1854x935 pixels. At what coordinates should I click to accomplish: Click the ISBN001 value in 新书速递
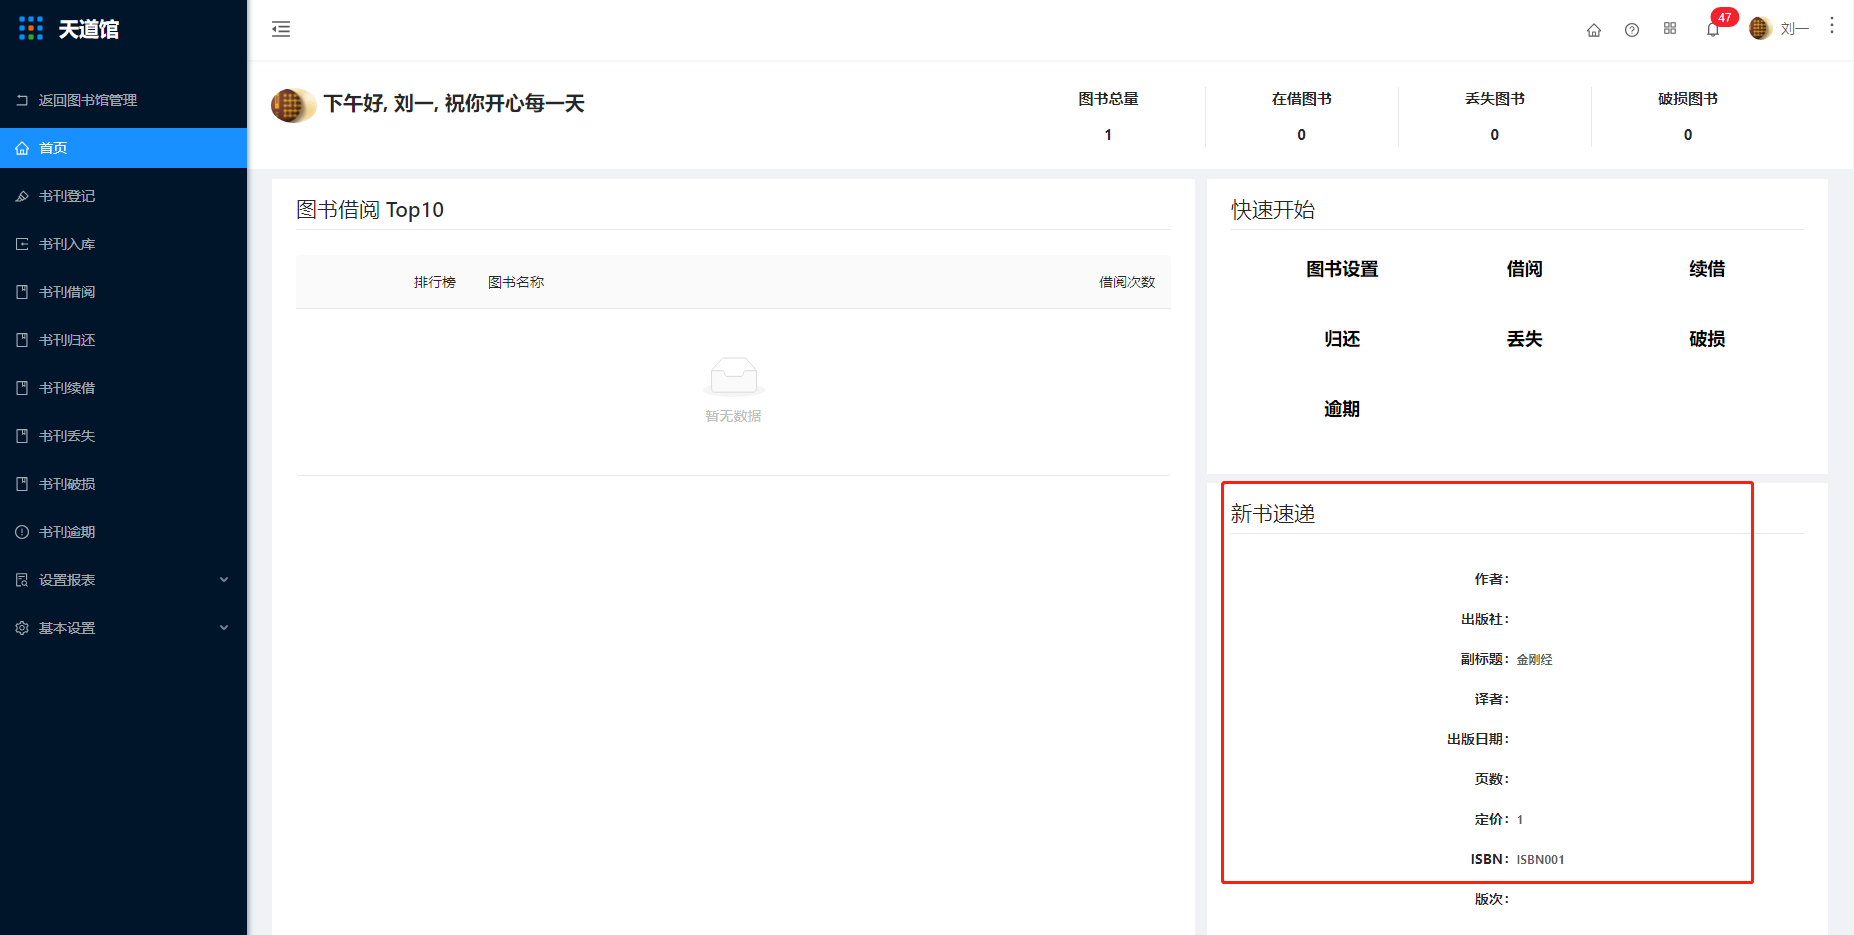click(1540, 860)
